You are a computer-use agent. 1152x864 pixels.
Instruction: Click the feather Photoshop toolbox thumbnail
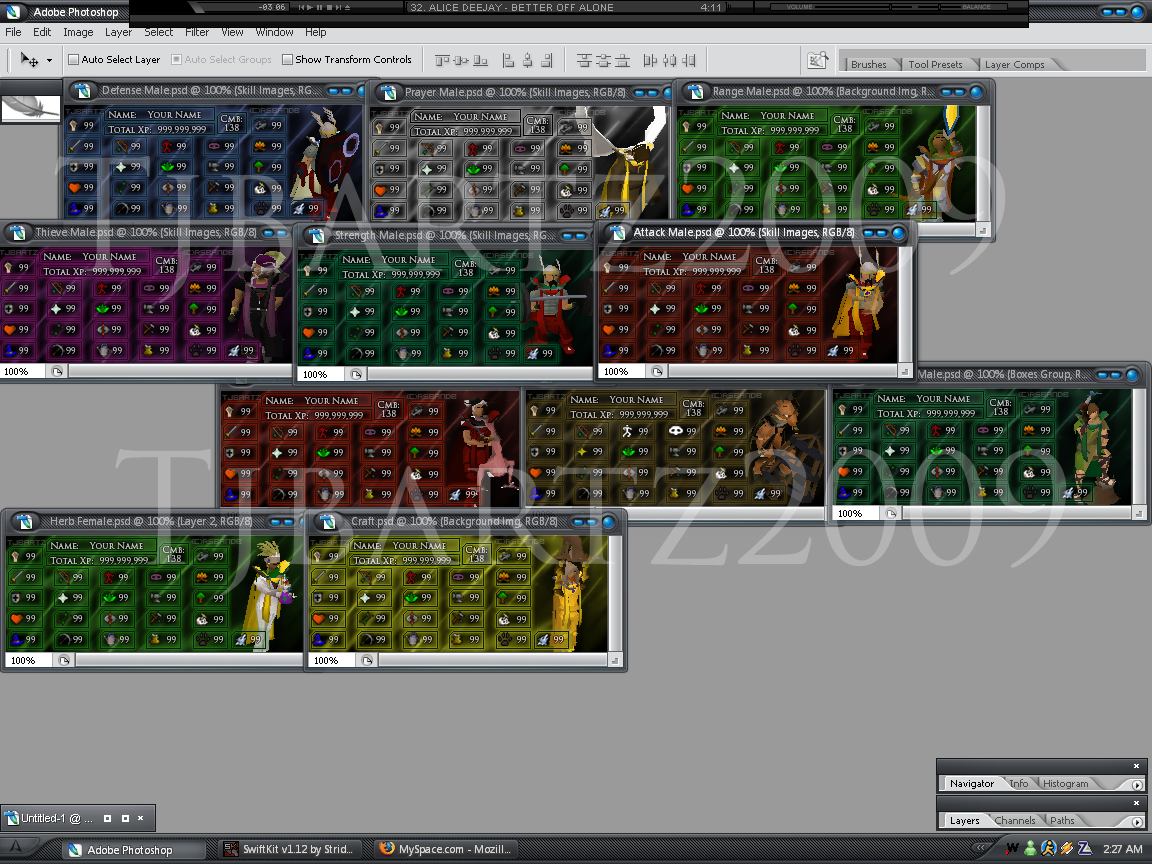[30, 109]
